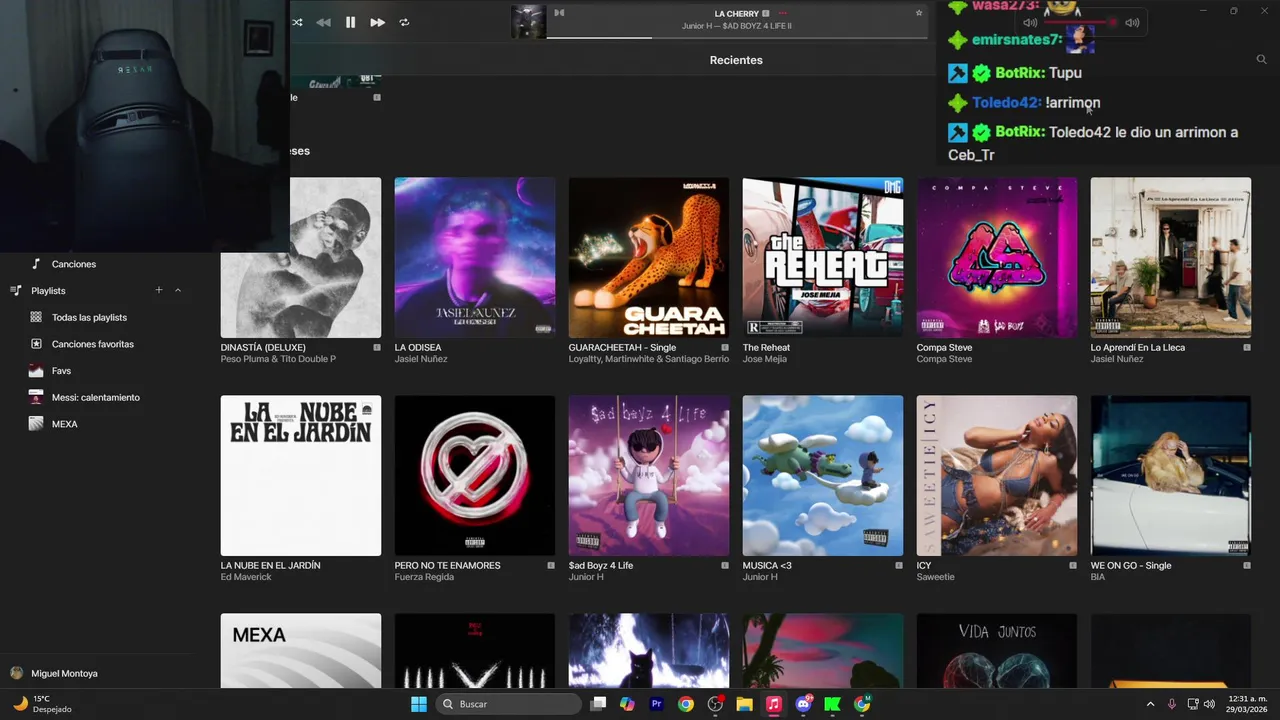Open the Windows Start menu
1280x720 pixels.
[x=419, y=704]
